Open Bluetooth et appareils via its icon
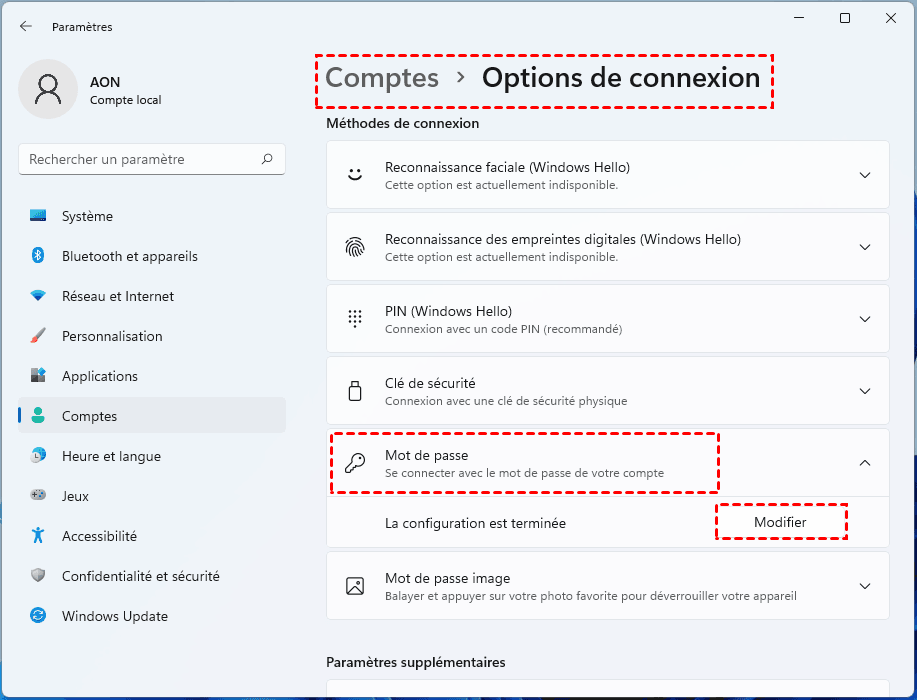This screenshot has height=700, width=917. click(x=38, y=256)
